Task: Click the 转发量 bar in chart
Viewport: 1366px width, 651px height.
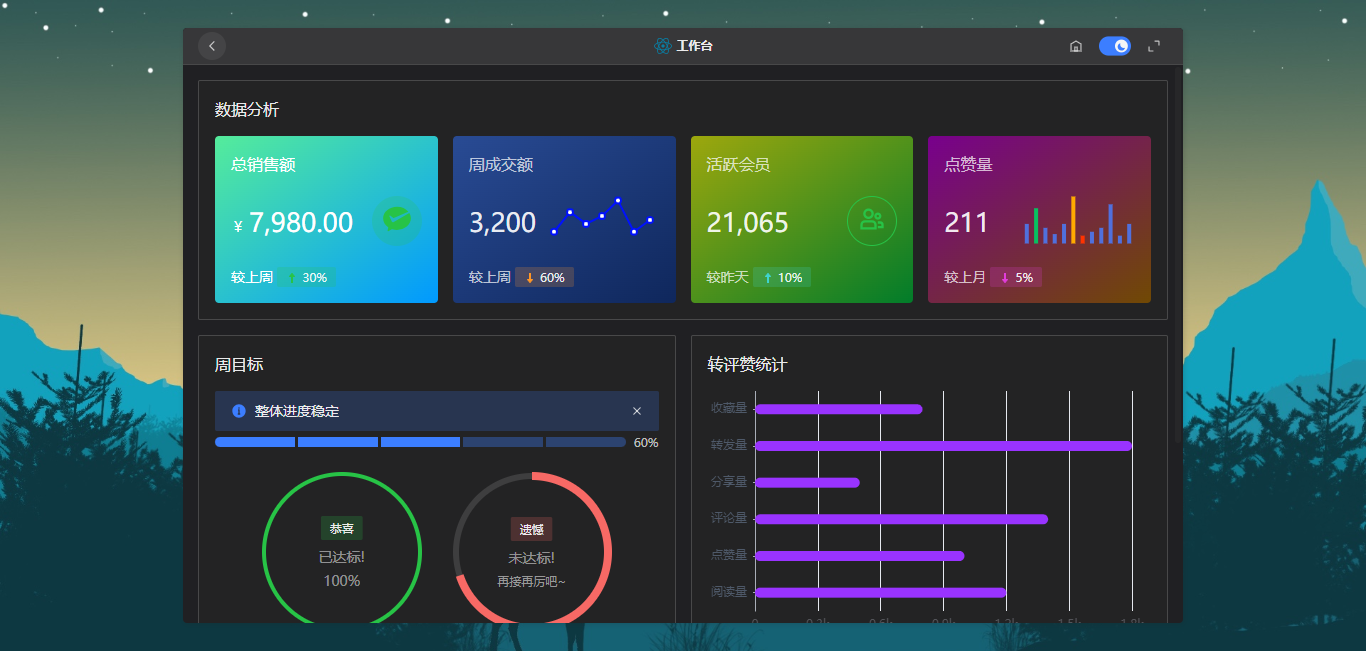Action: (x=943, y=446)
